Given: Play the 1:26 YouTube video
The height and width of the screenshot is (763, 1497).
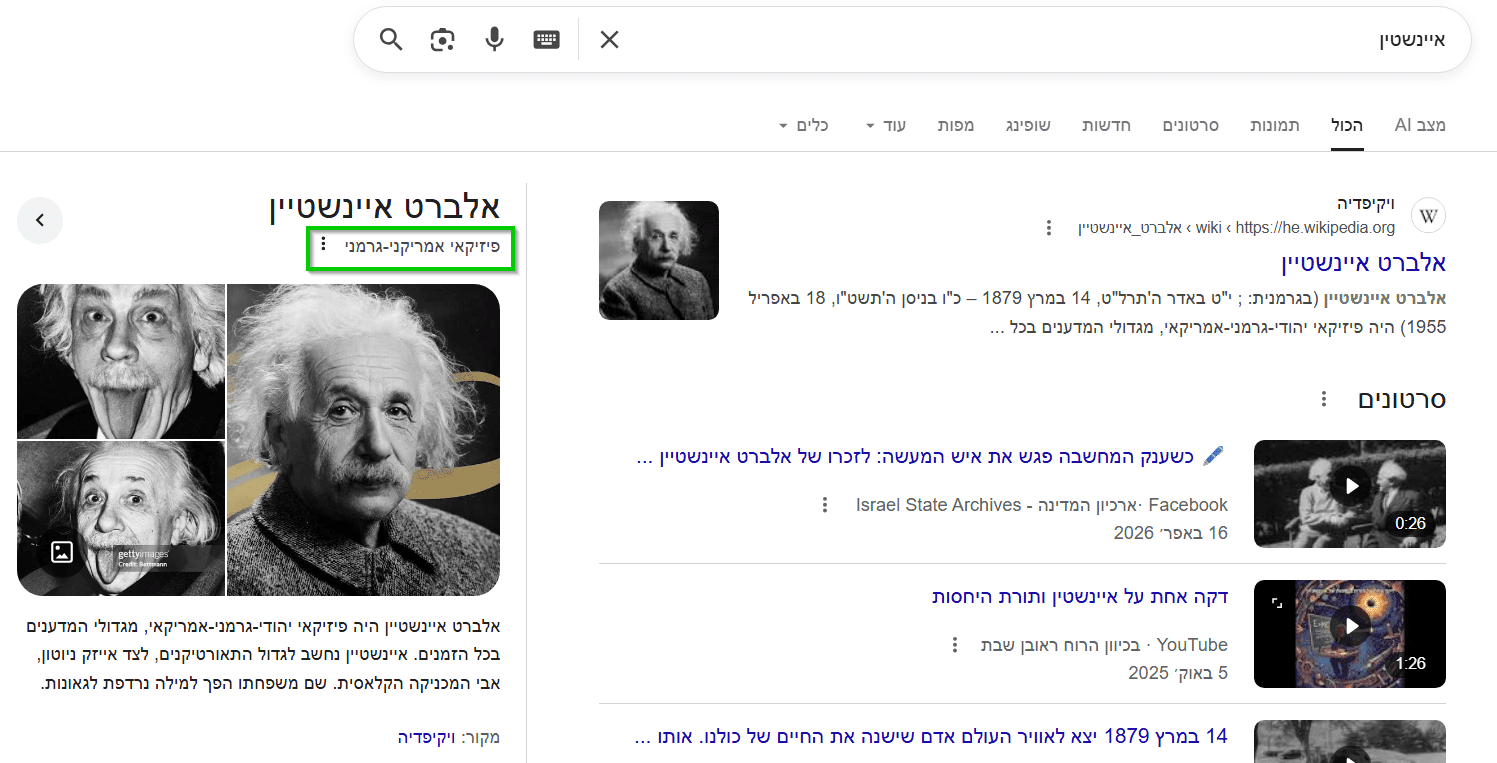Looking at the screenshot, I should 1350,627.
